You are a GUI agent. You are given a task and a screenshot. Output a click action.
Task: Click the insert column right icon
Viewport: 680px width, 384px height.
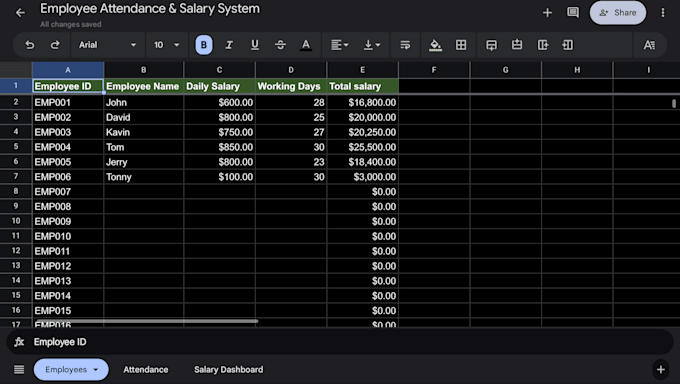543,45
